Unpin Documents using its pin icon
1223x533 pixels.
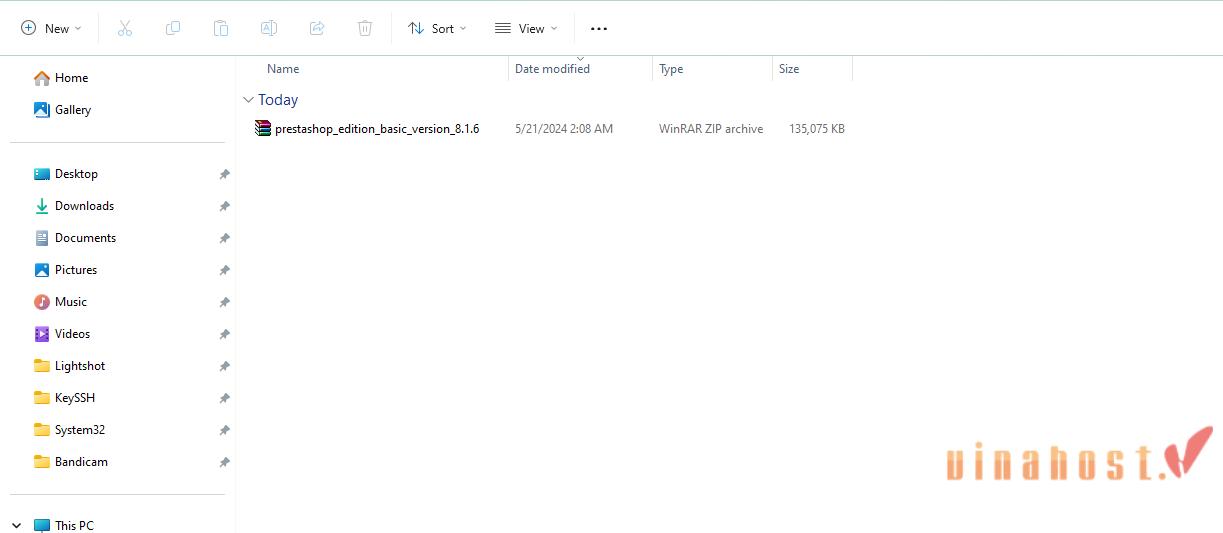tap(224, 238)
